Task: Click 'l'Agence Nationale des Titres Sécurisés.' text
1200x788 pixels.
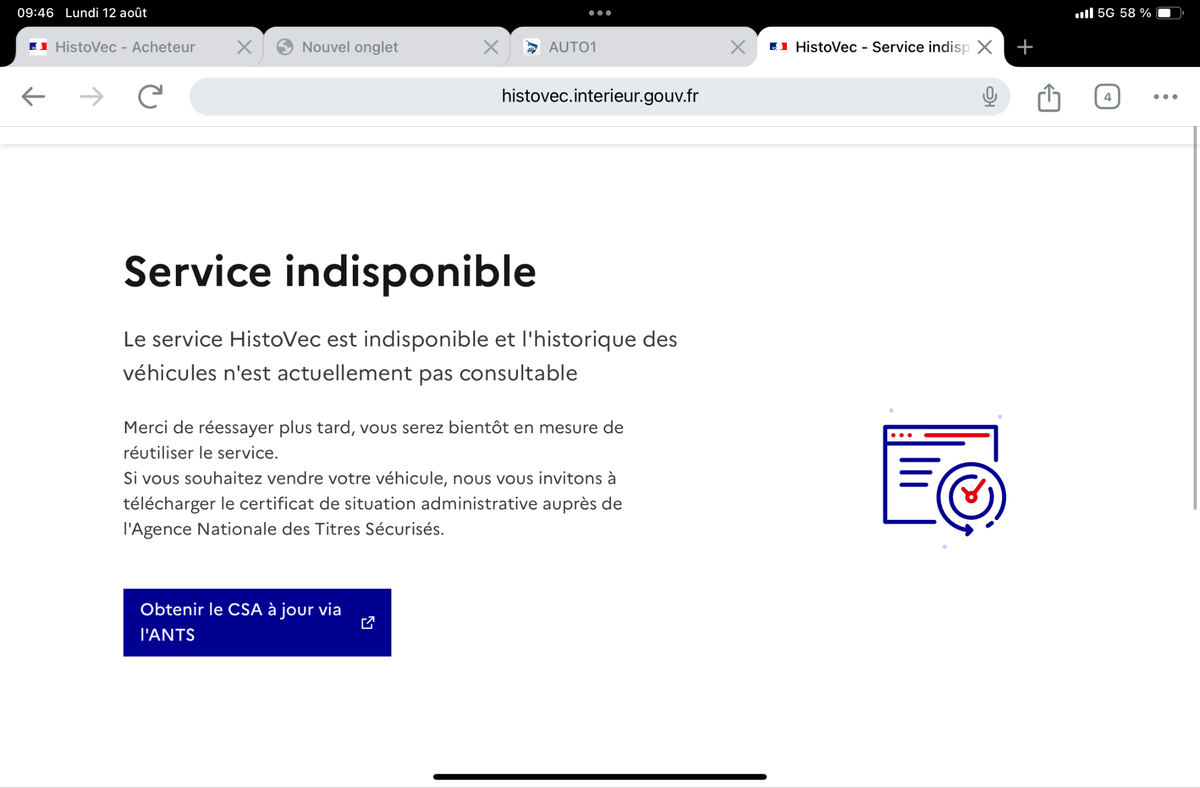Action: [x=283, y=529]
